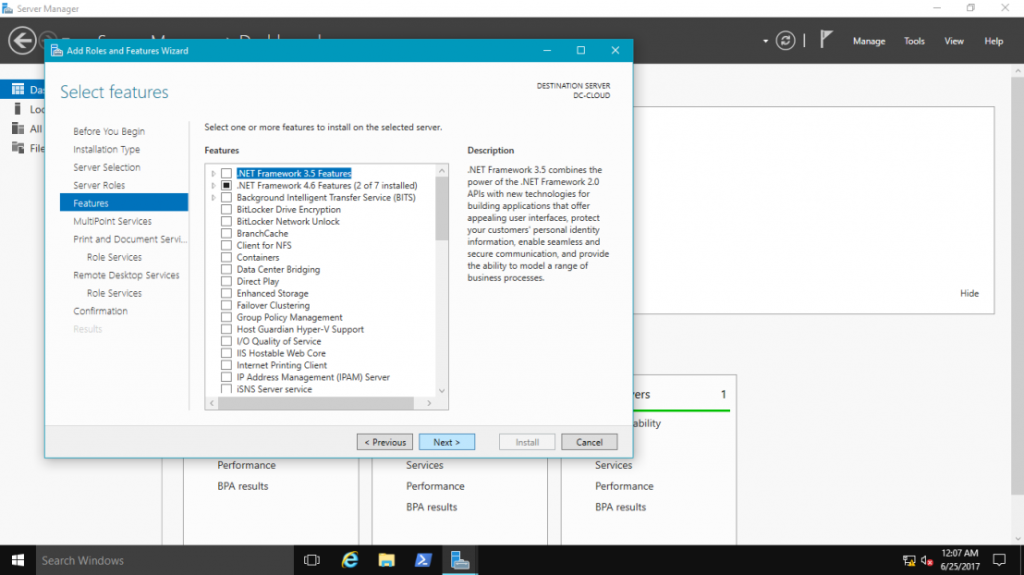Cancel the Add Roles and Features Wizard

click(x=589, y=442)
